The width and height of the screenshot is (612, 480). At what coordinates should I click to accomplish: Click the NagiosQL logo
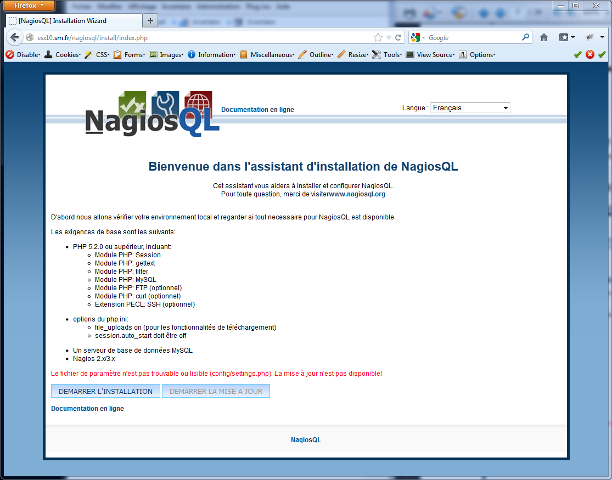click(x=152, y=114)
